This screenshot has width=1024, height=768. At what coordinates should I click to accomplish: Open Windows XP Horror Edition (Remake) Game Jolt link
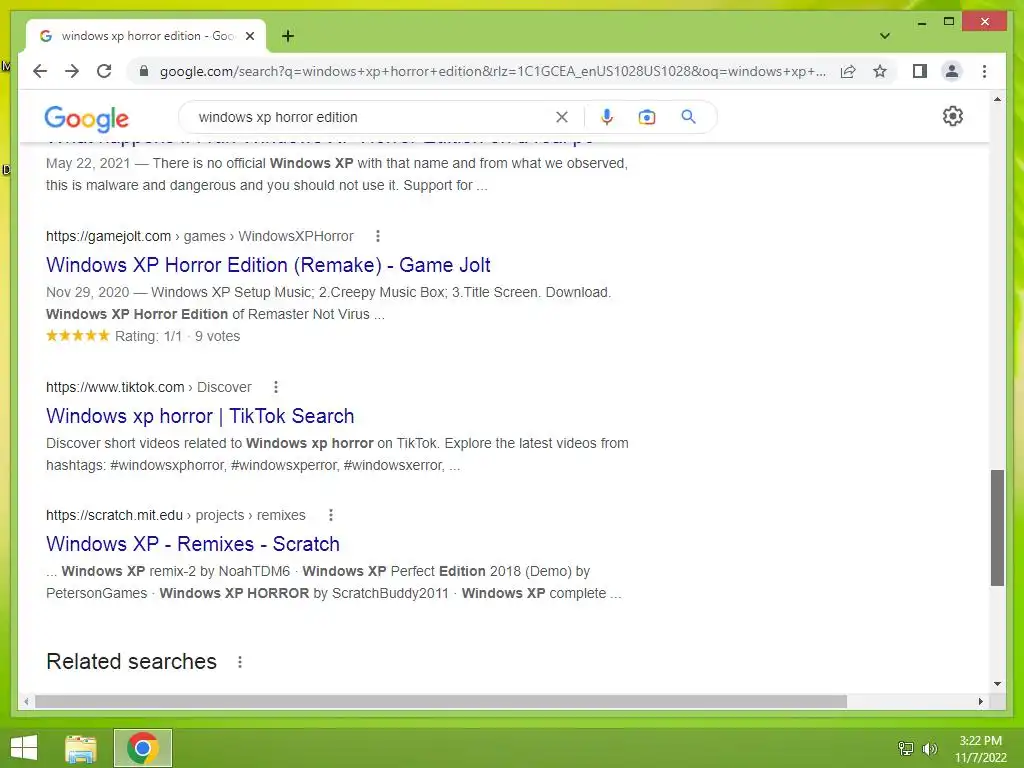coord(268,264)
